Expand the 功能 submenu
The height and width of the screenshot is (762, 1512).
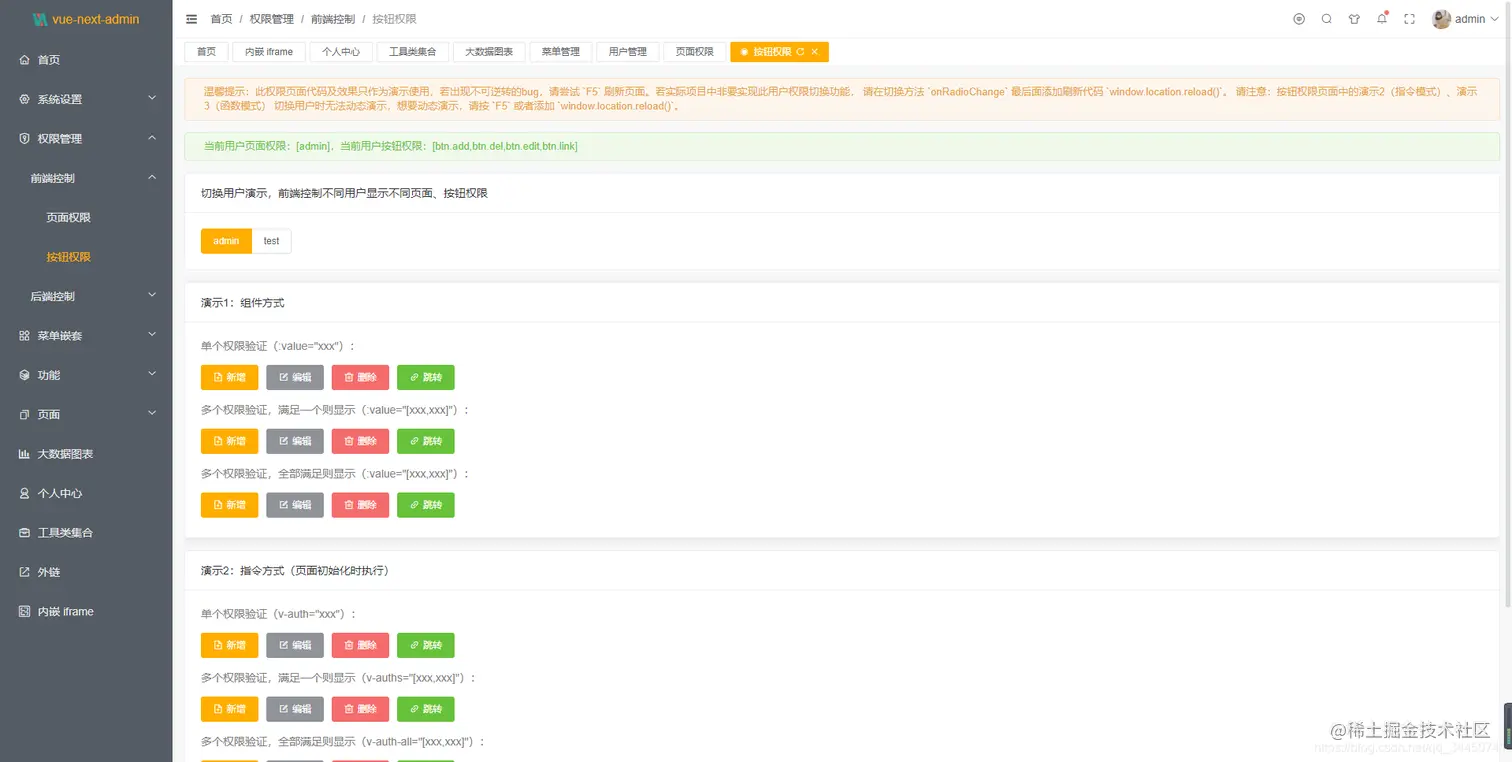click(152, 375)
